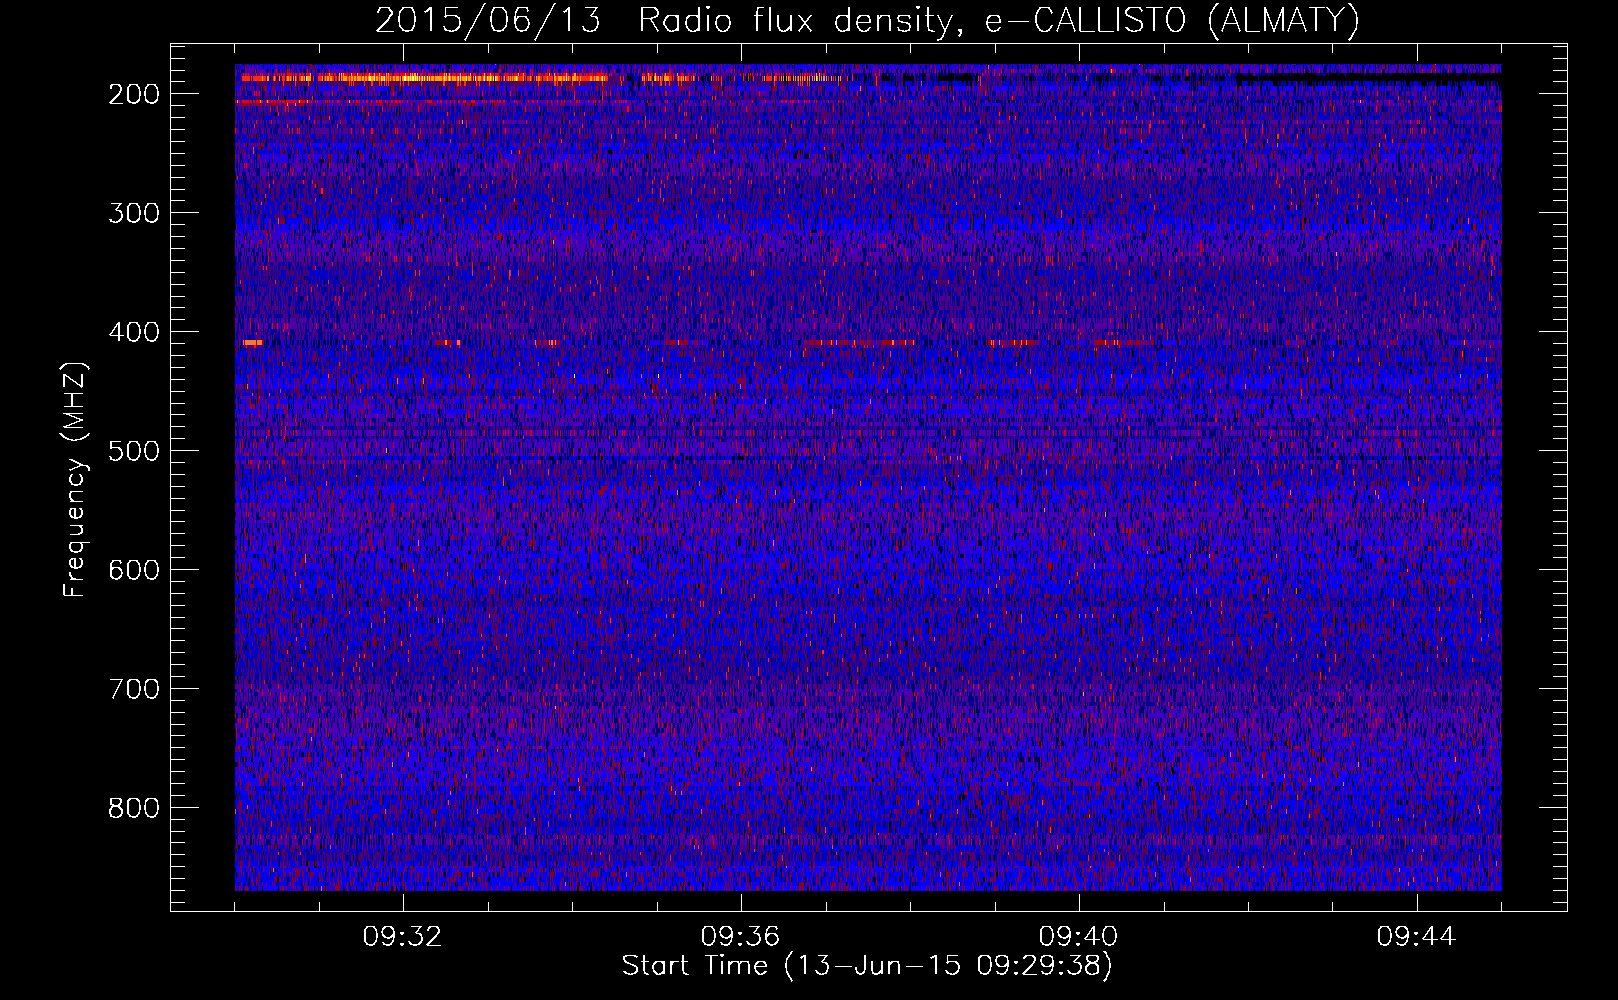Pick the 09:44 time tick label
1618x1000 pixels.
(1417, 937)
